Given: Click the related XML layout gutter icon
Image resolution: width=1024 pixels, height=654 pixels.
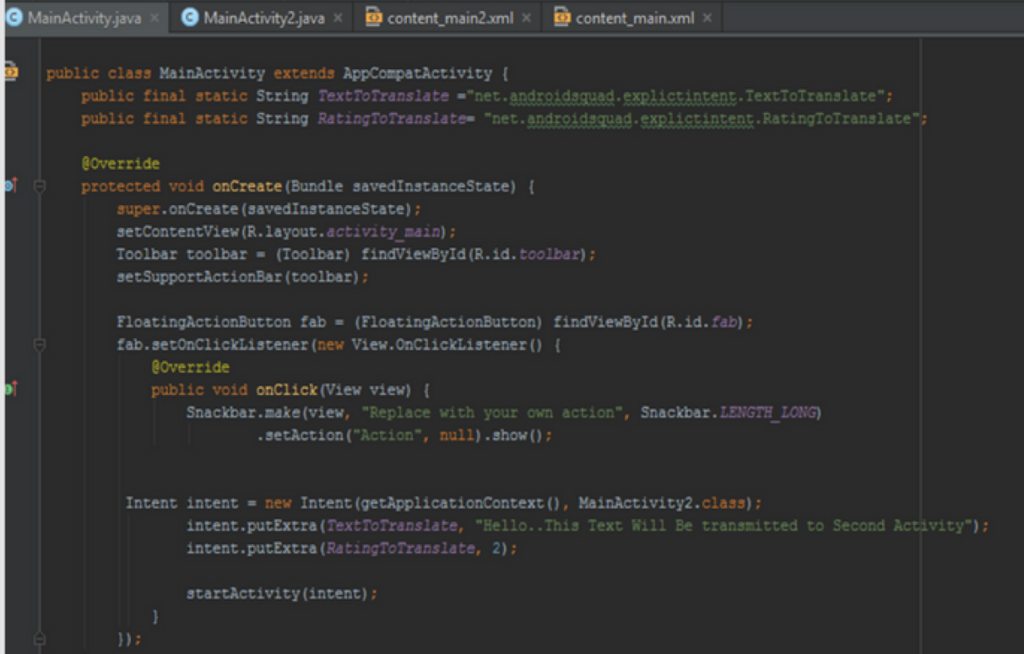Looking at the screenshot, I should point(11,72).
